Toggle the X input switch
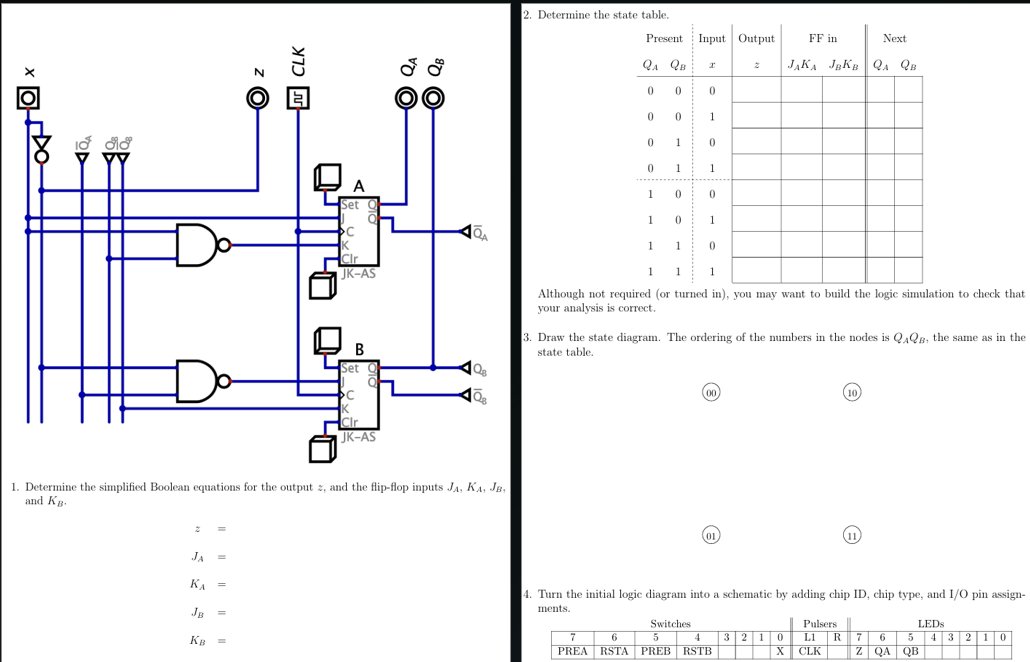1030x662 pixels. 27,97
